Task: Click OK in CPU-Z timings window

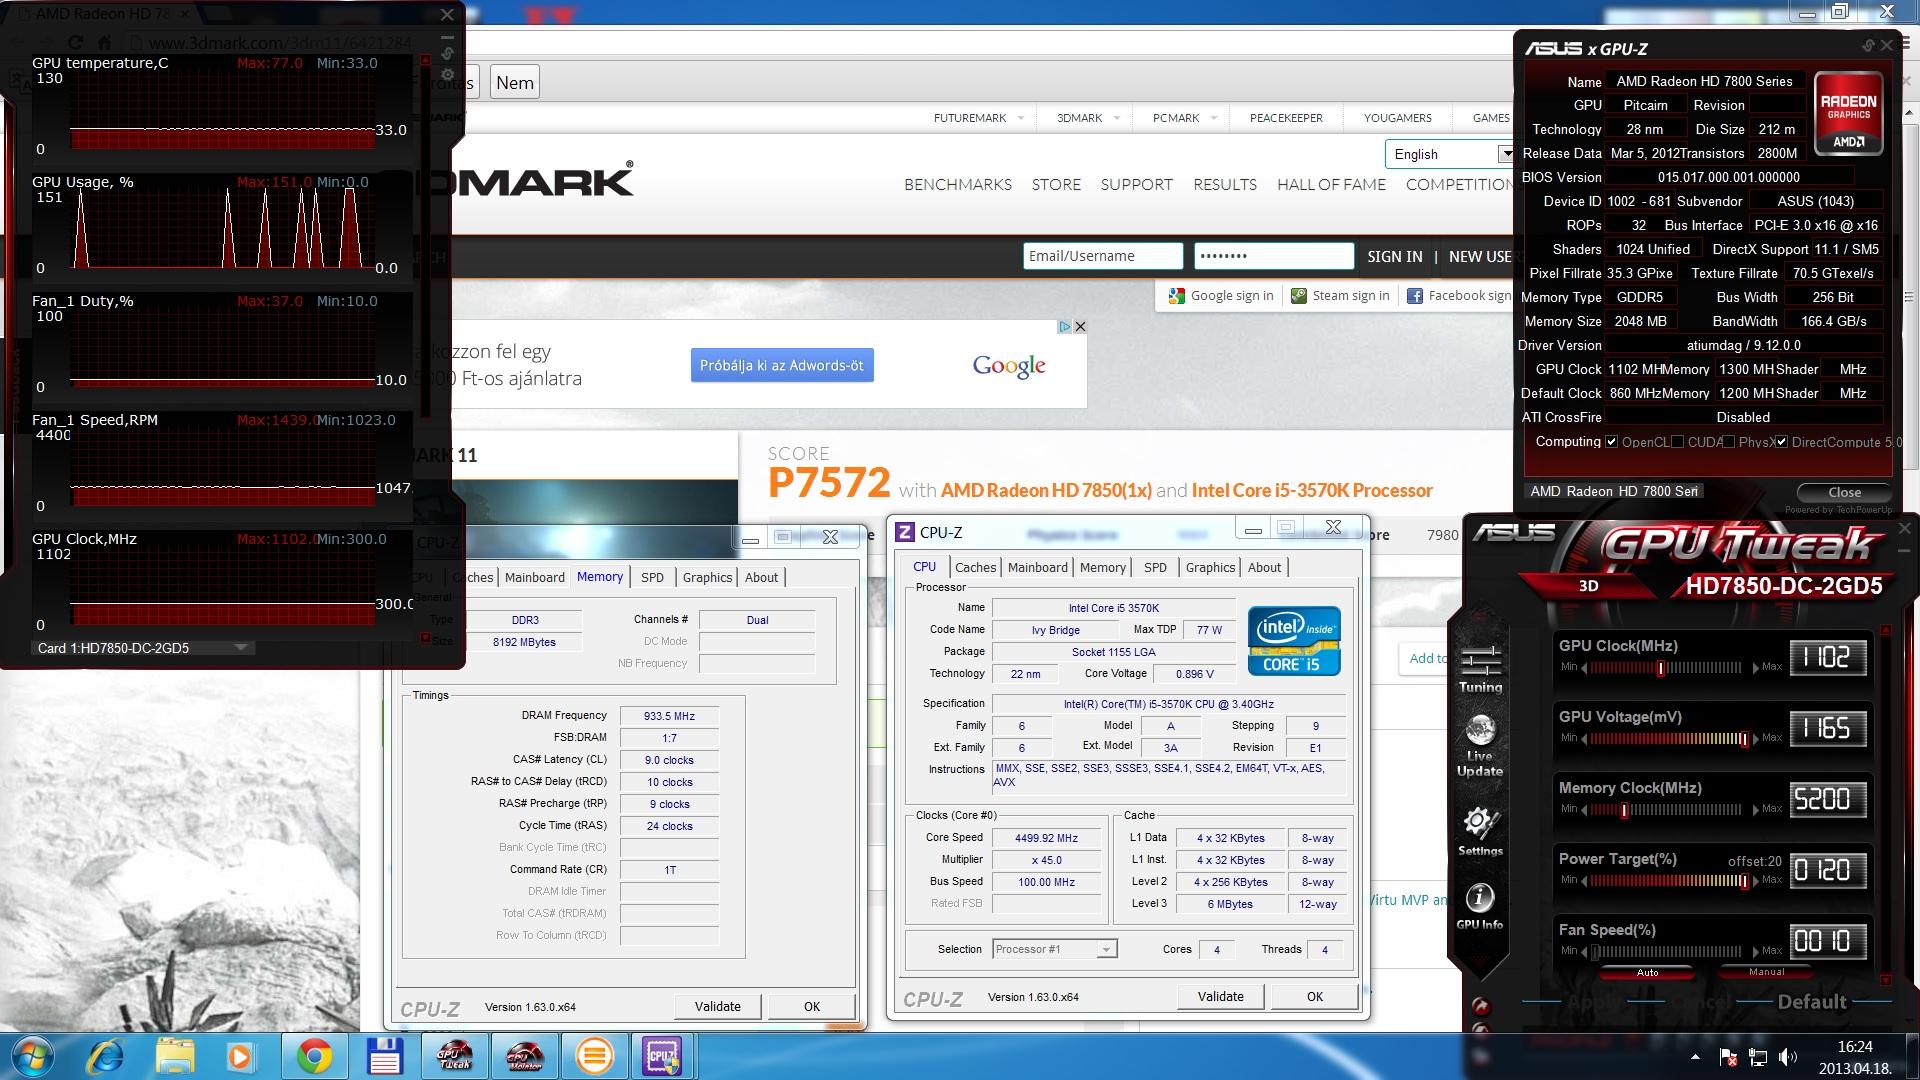Action: coord(812,1006)
